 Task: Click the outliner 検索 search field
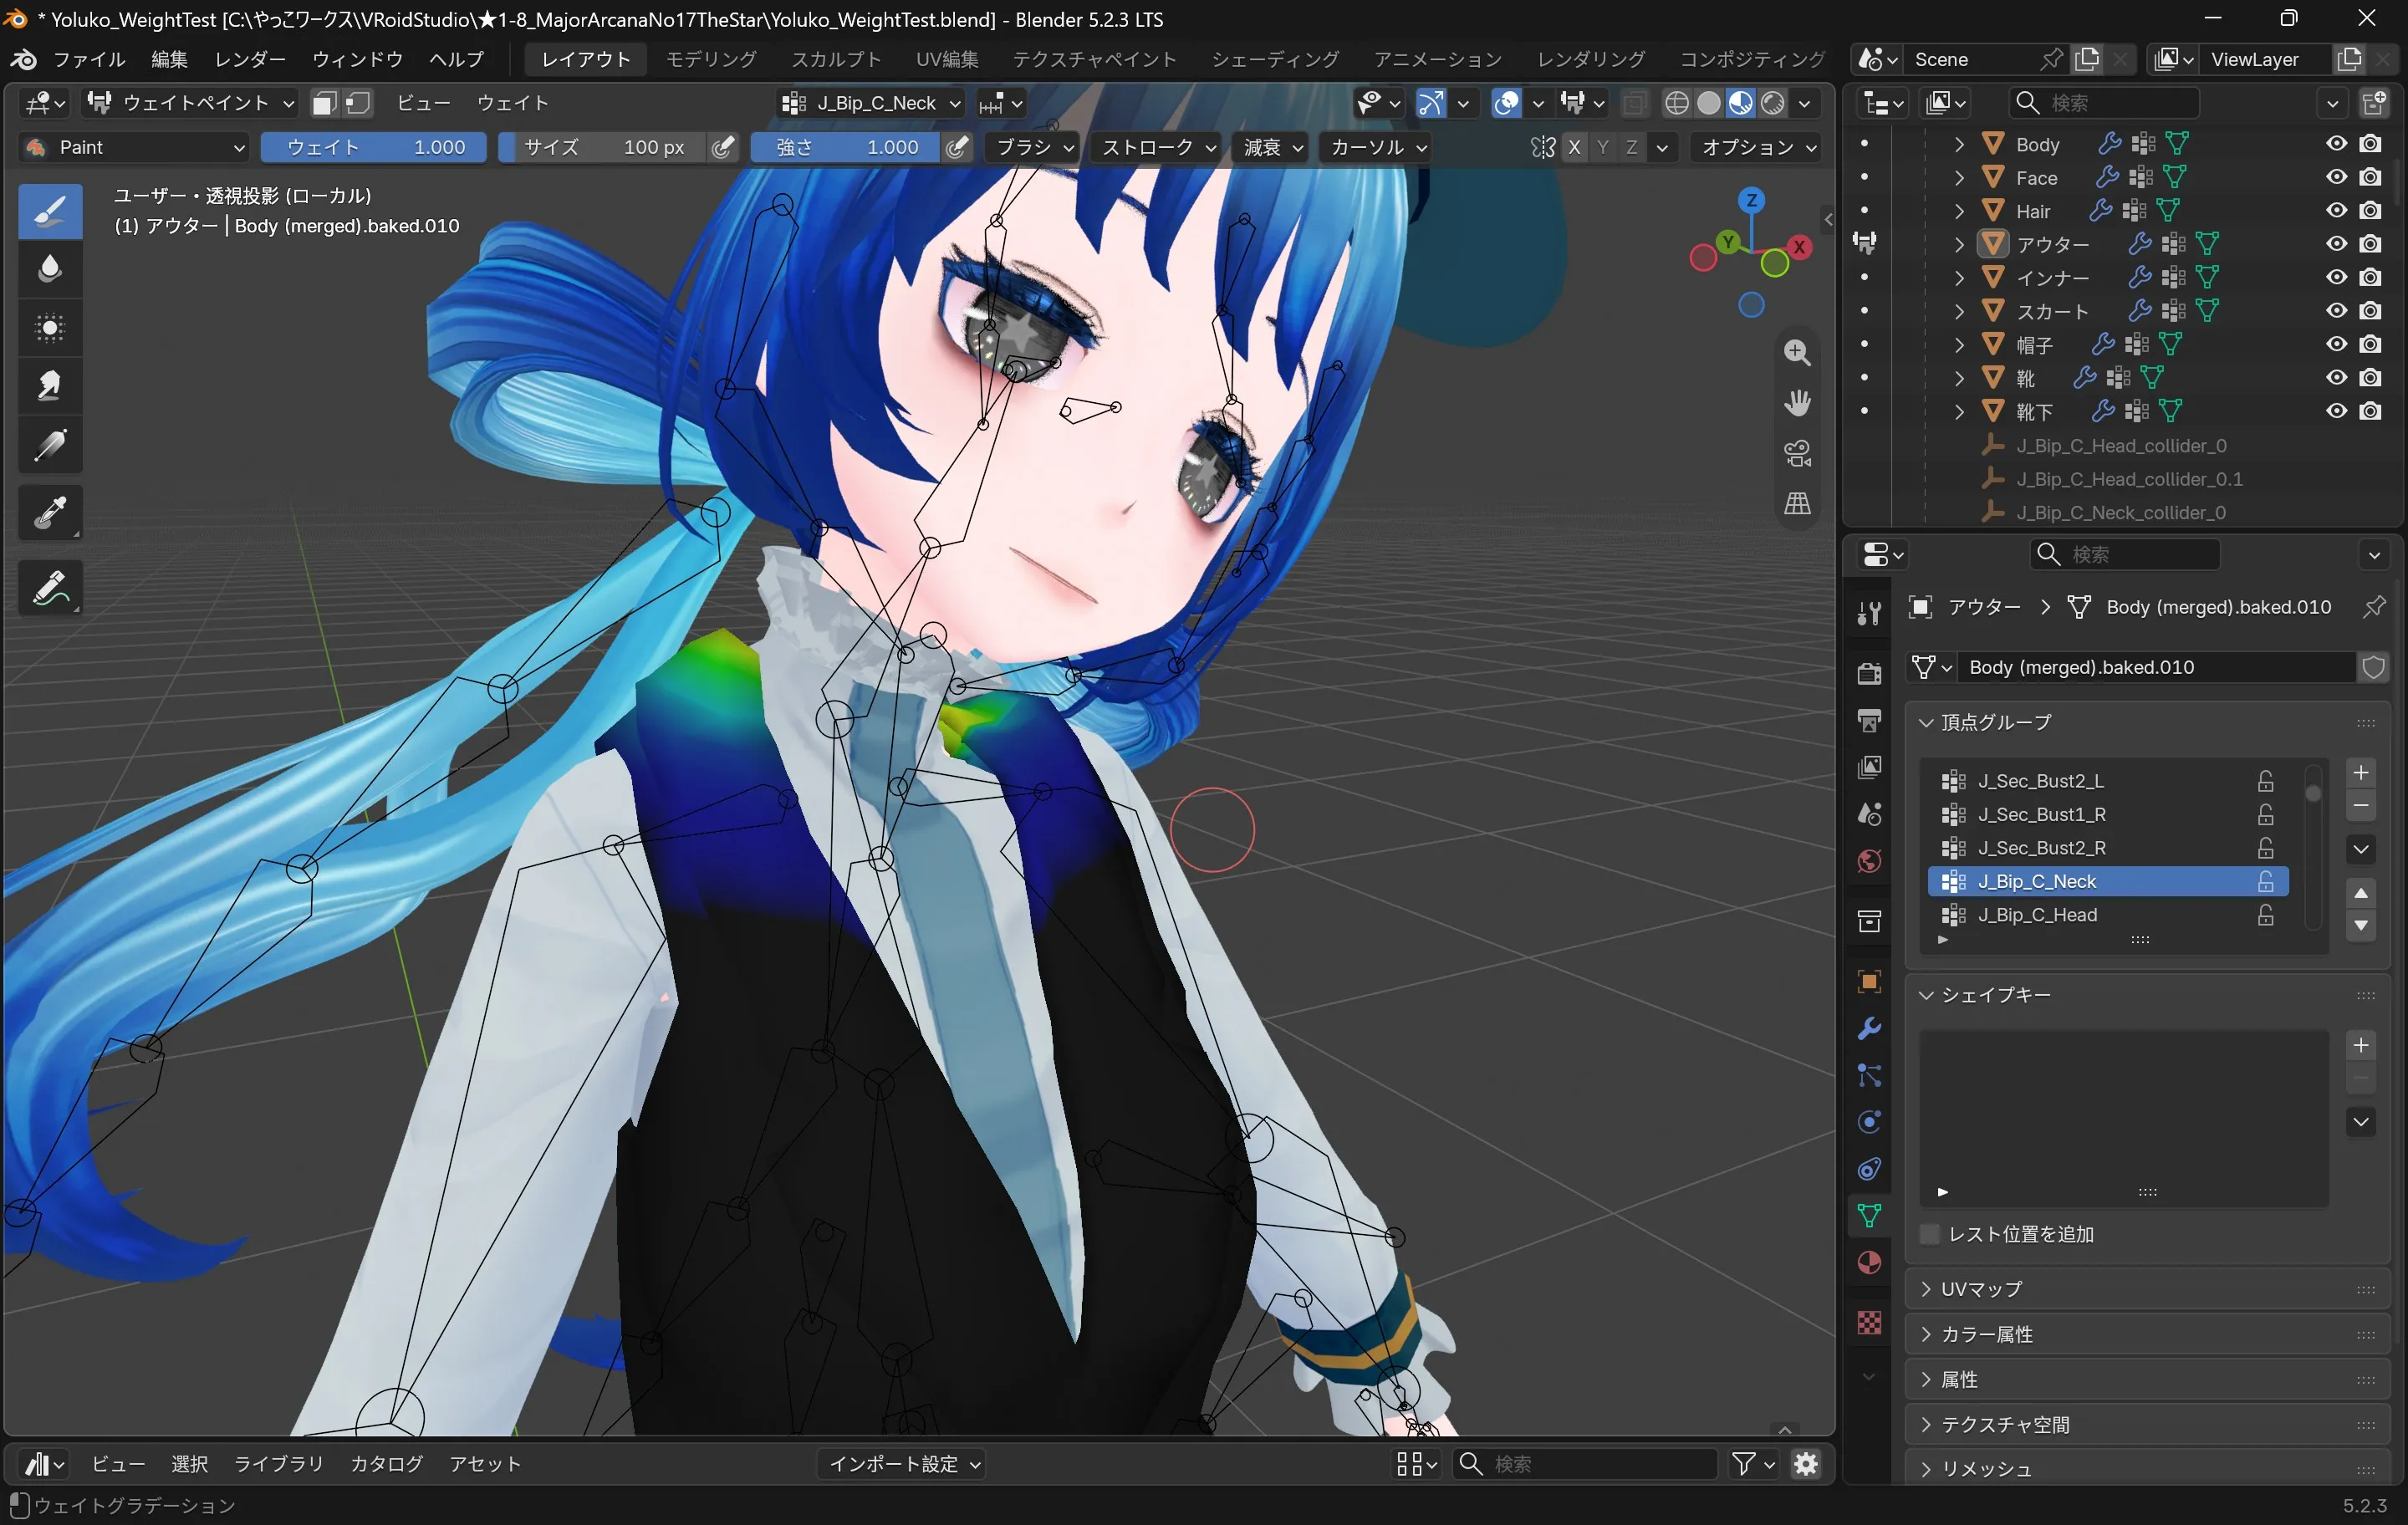tap(2104, 103)
